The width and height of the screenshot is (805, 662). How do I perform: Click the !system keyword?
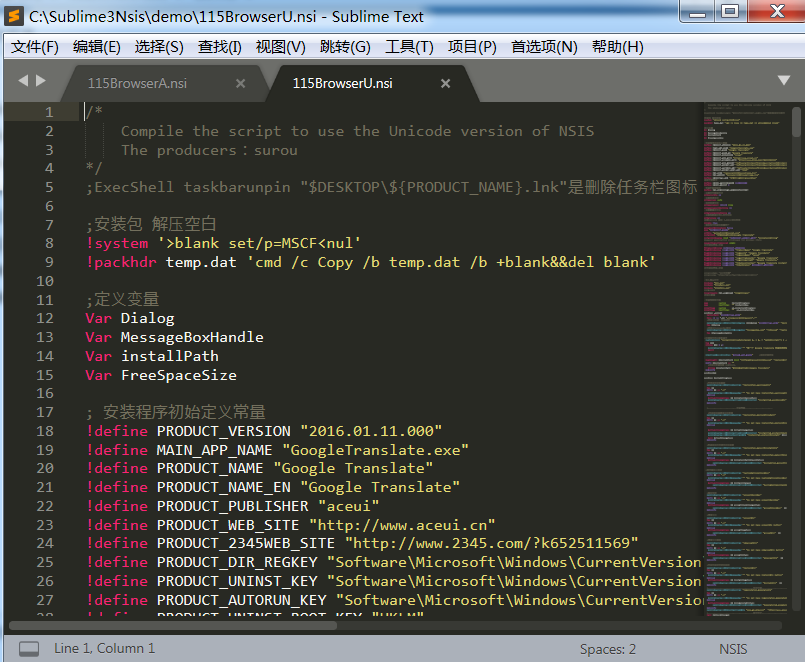117,243
